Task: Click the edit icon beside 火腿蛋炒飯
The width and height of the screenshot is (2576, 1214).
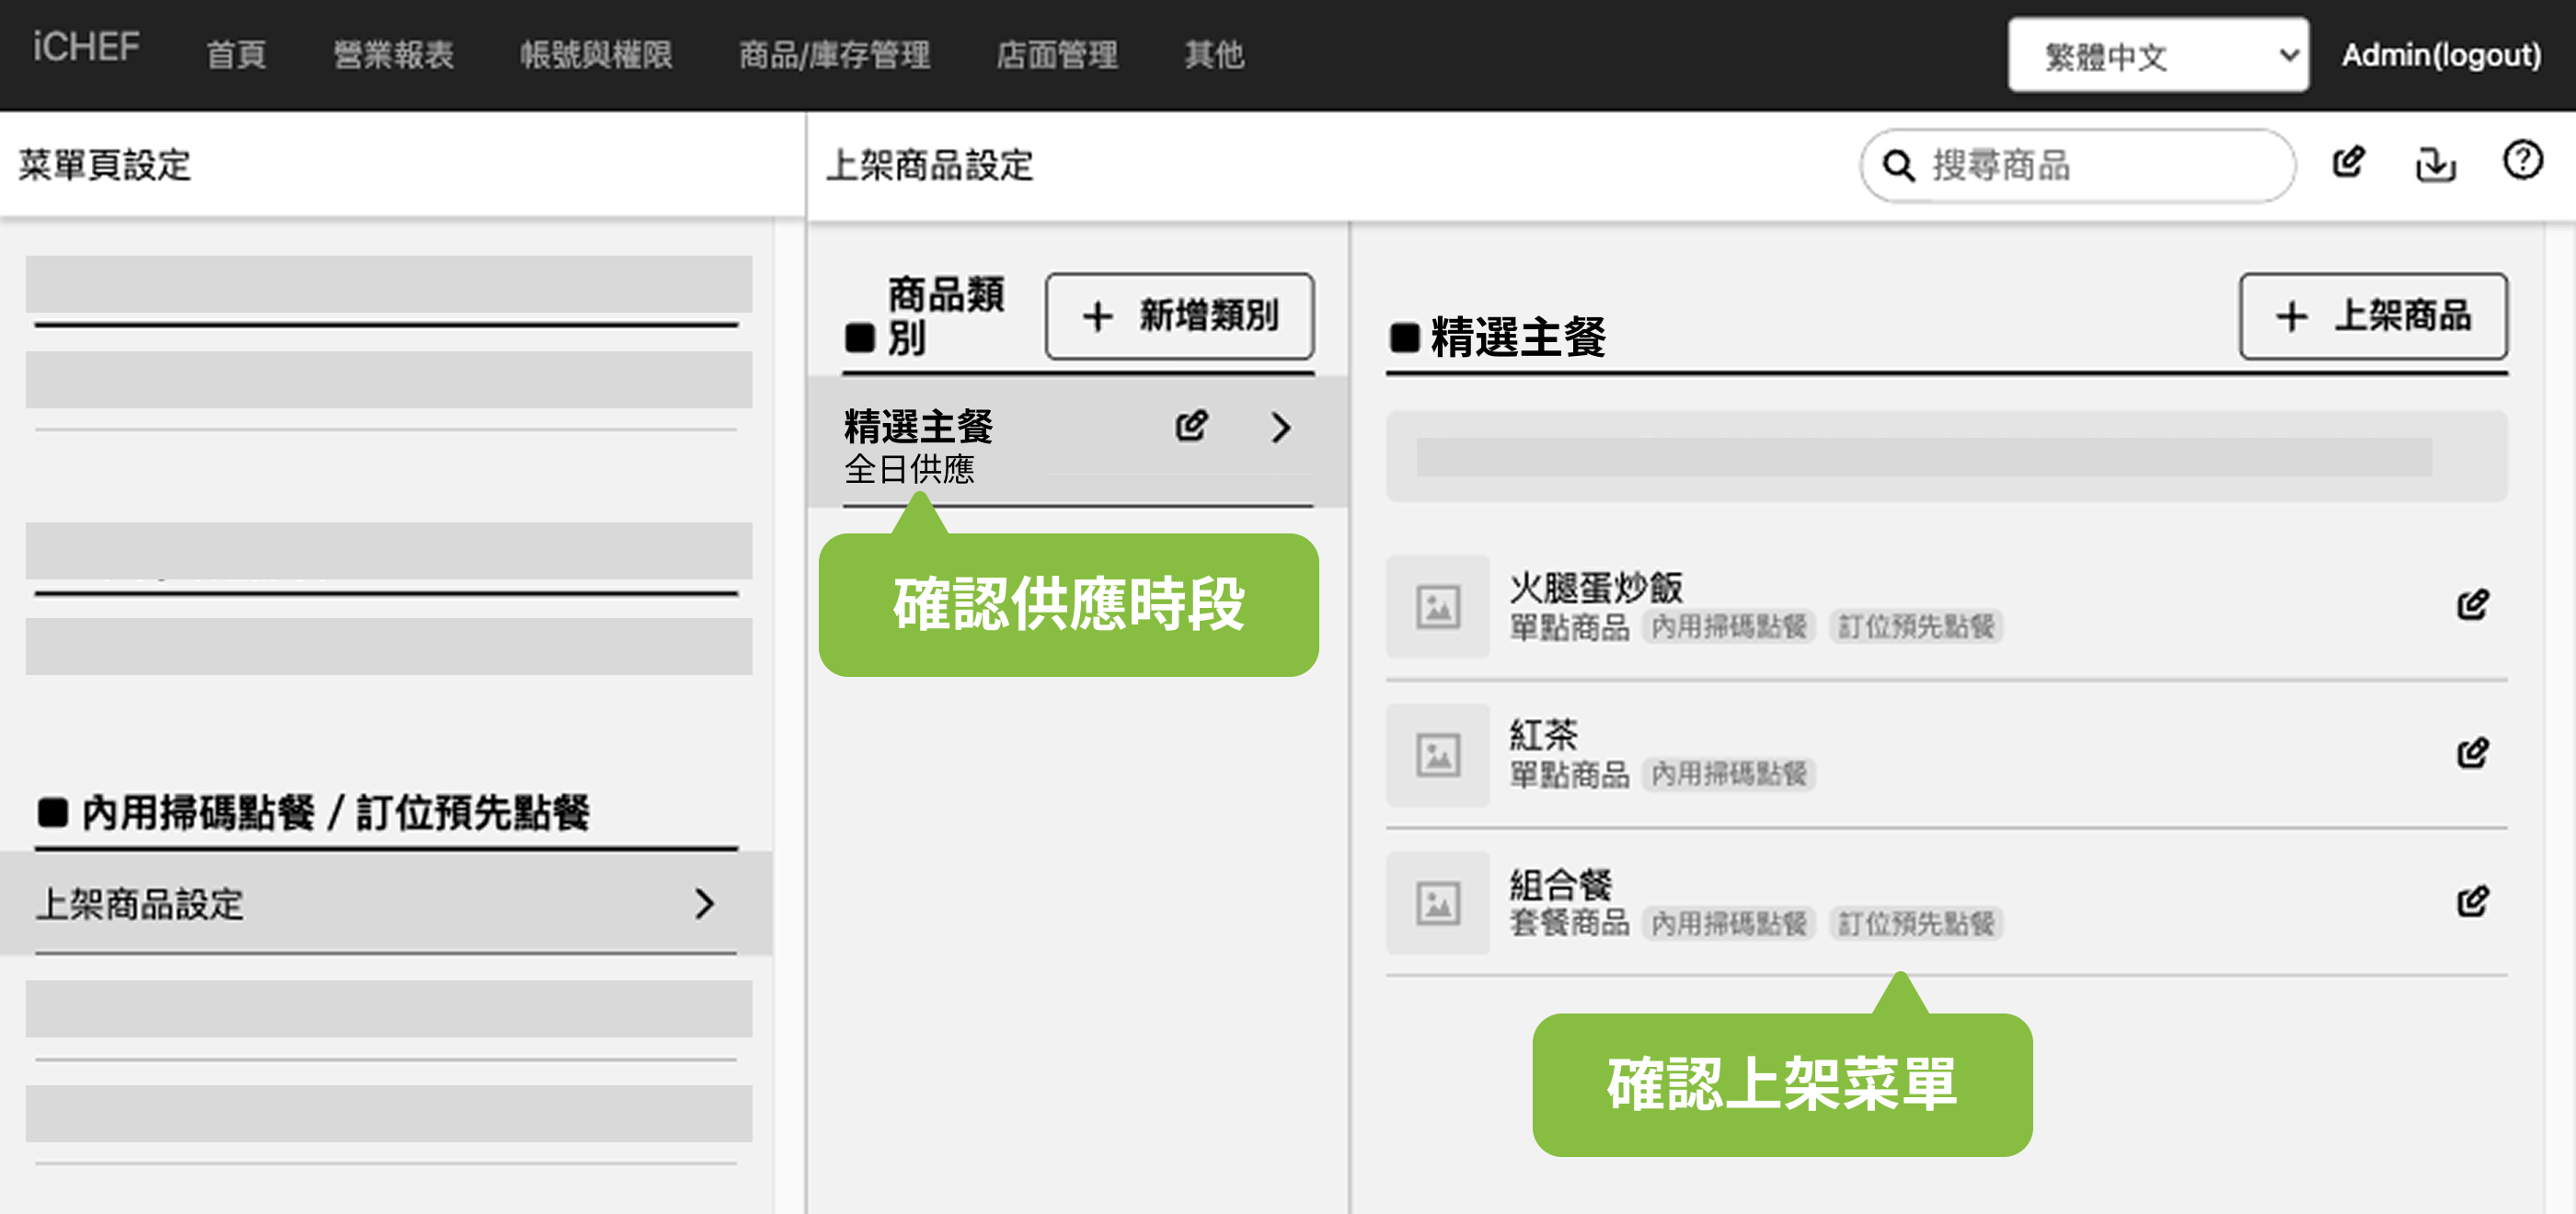Action: point(2472,604)
